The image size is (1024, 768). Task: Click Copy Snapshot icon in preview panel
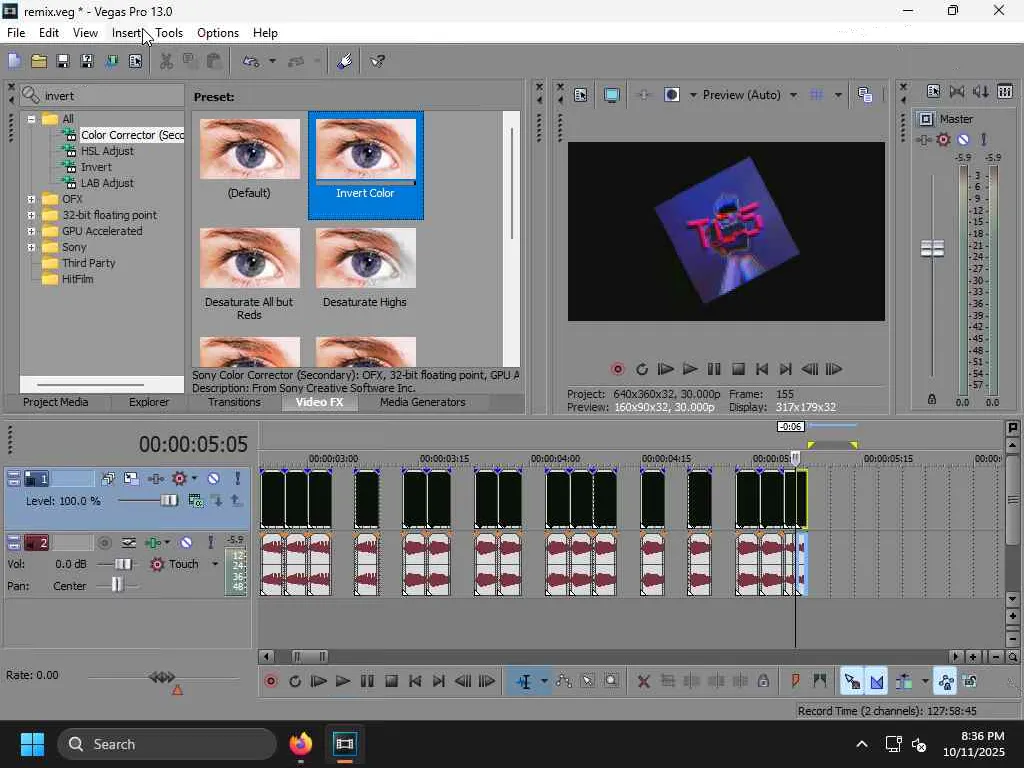point(865,95)
